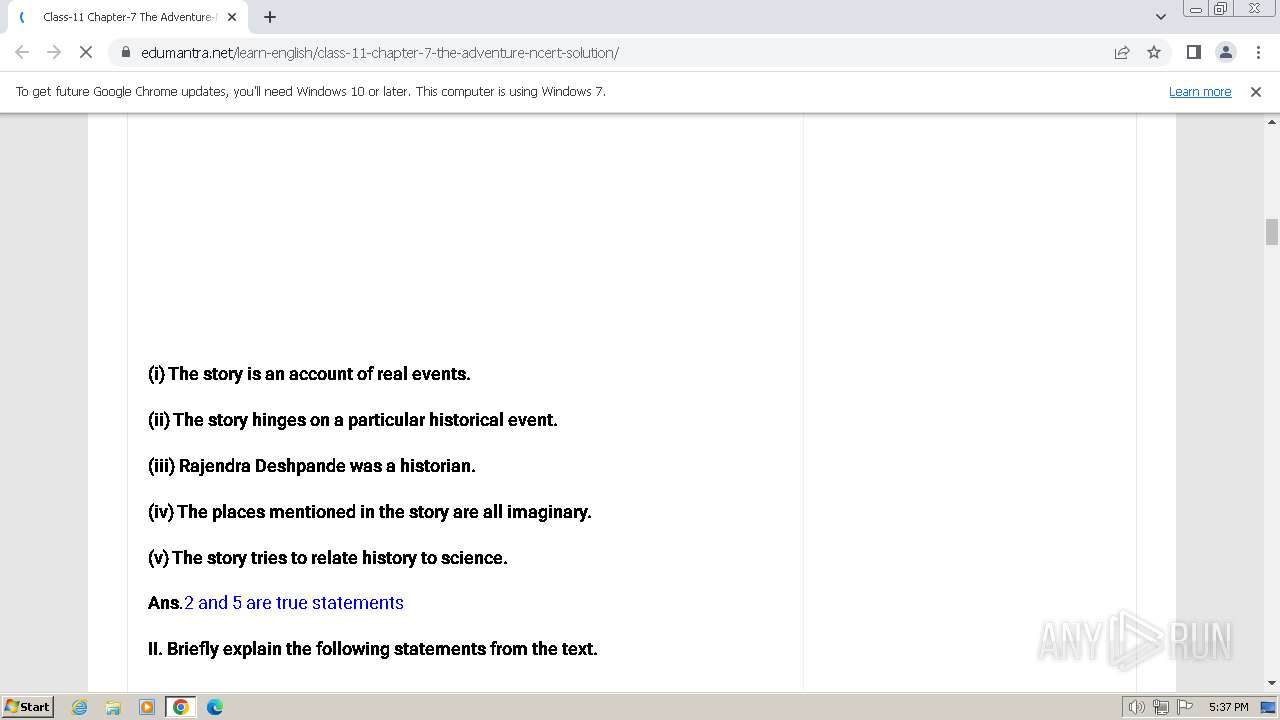The width and height of the screenshot is (1280, 720).
Task: Dismiss the Chrome update notification bar
Action: 1256,91
